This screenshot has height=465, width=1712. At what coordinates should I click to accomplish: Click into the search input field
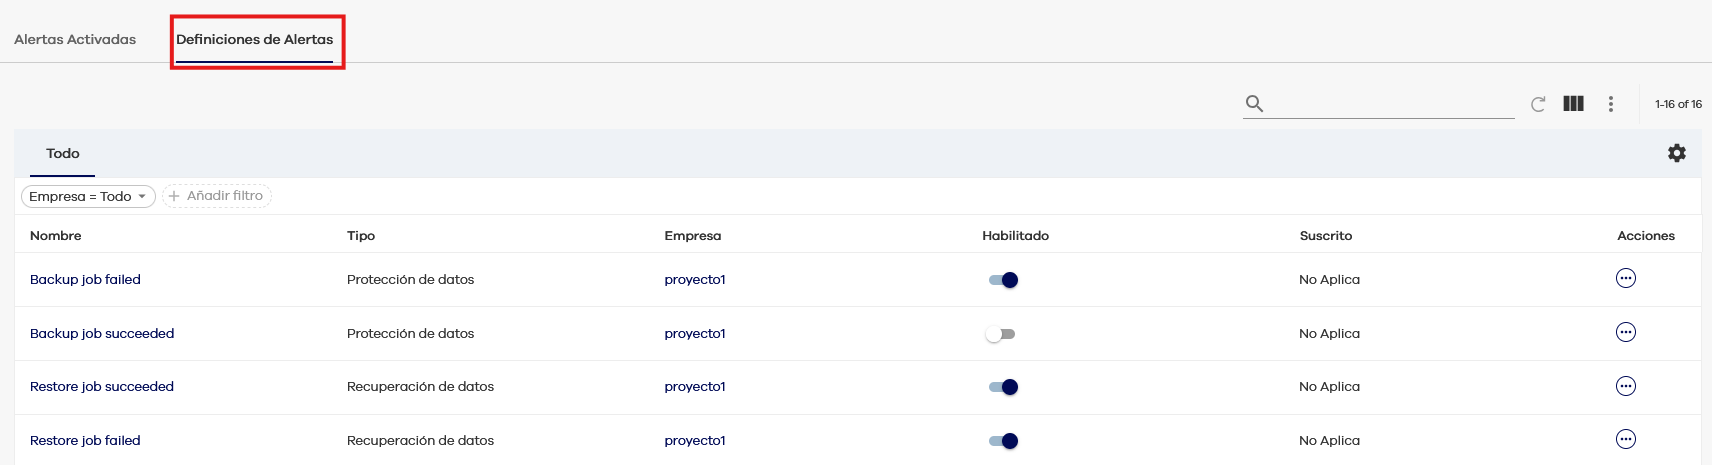pyautogui.click(x=1390, y=104)
